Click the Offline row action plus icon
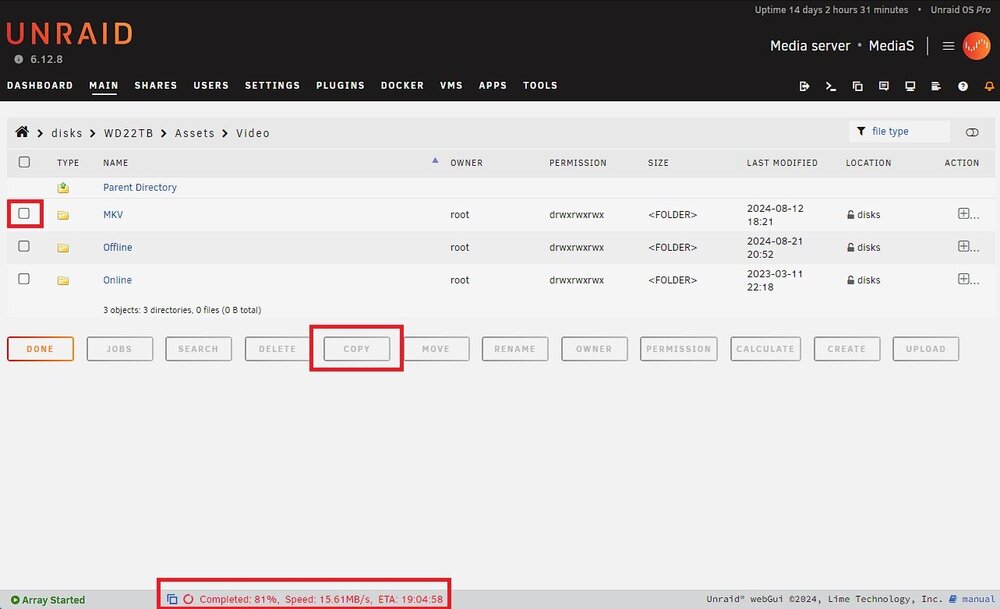This screenshot has height=609, width=1000. point(964,246)
